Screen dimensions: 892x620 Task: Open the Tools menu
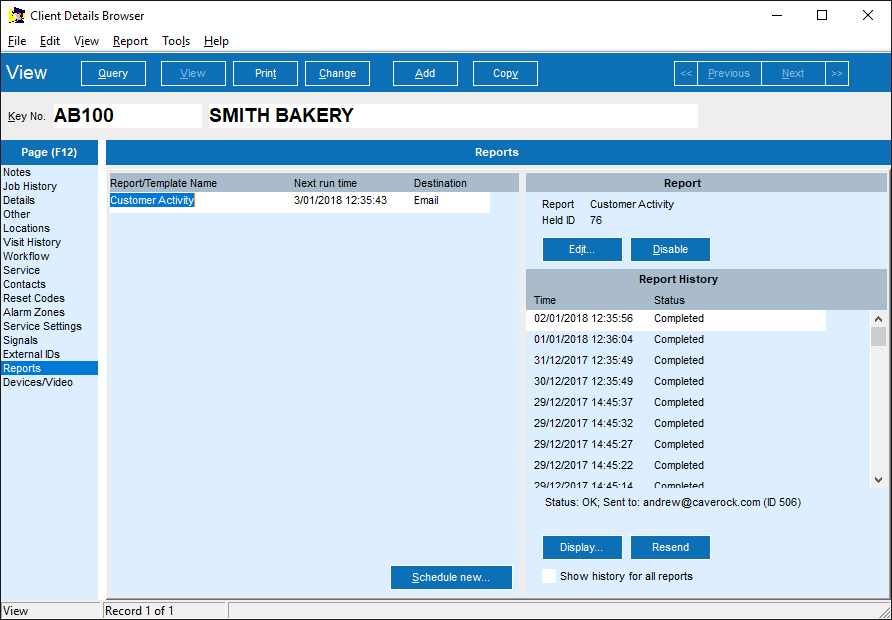pyautogui.click(x=176, y=41)
